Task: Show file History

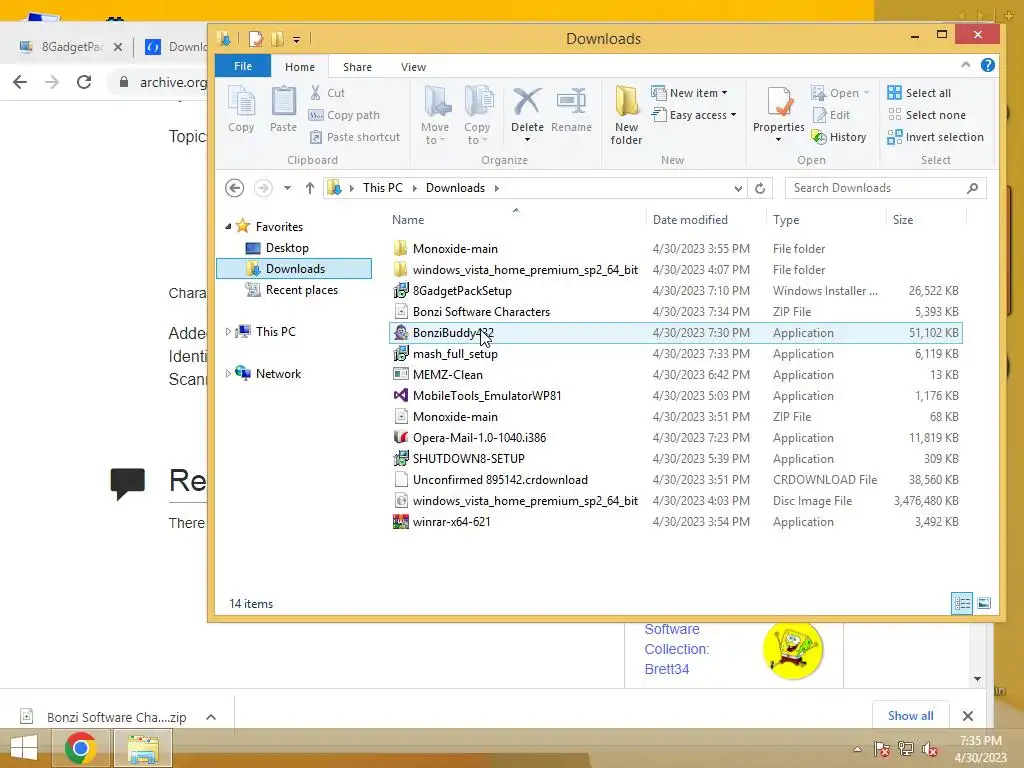Action: coord(839,137)
